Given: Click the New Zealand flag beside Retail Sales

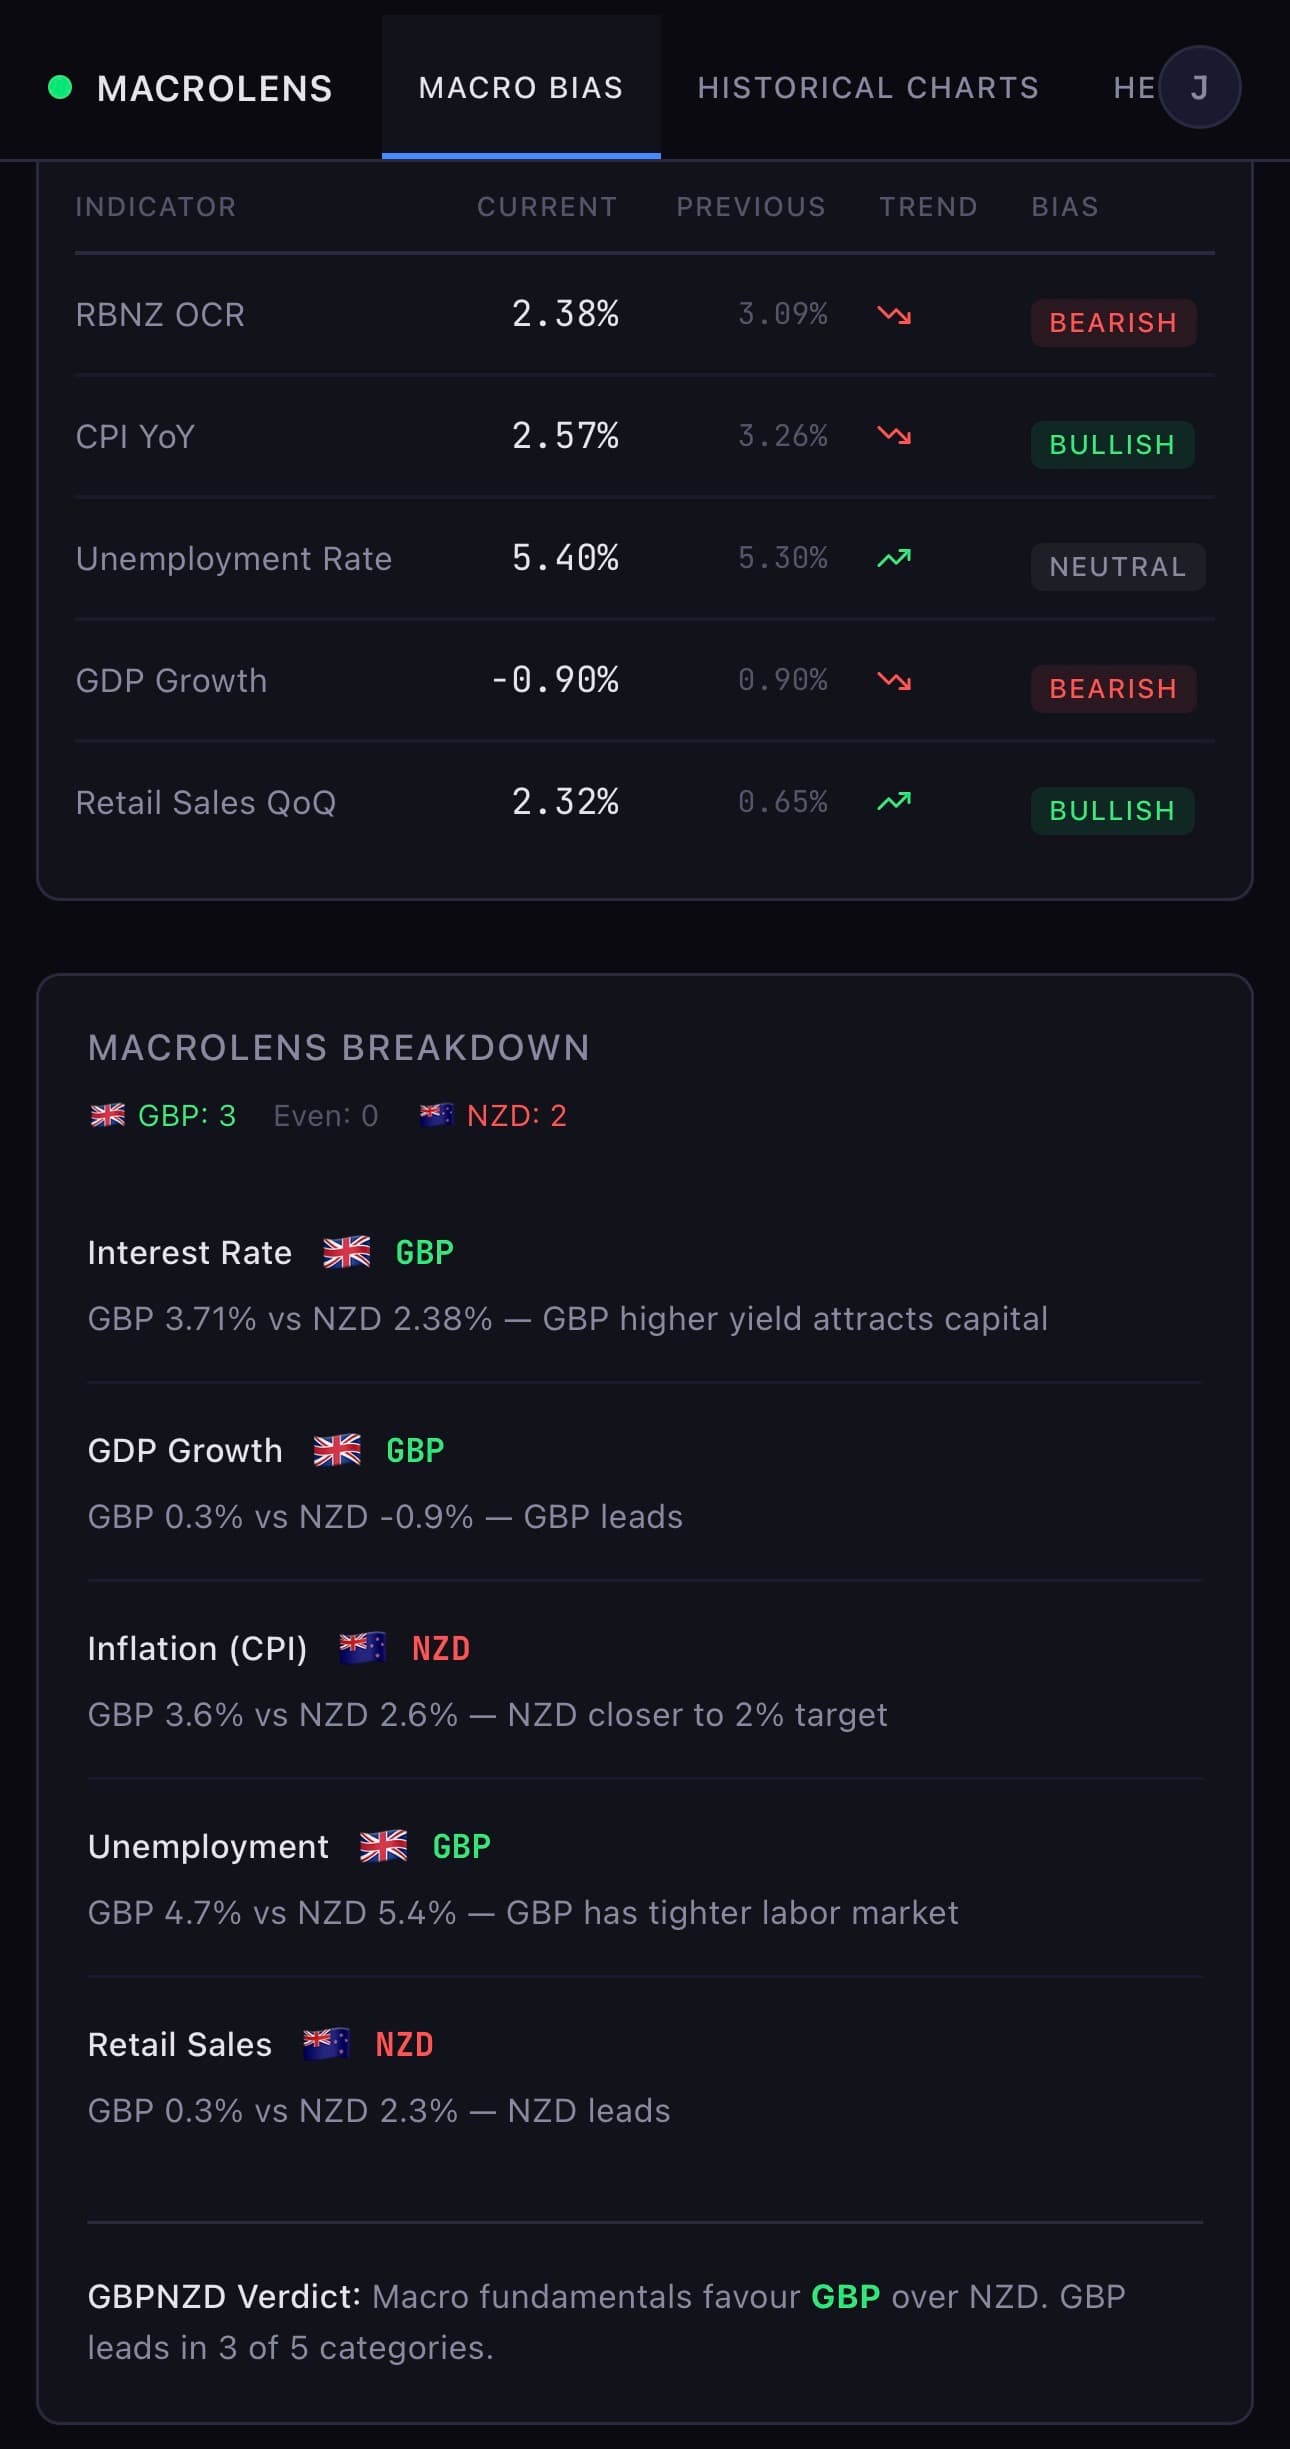Looking at the screenshot, I should click(x=326, y=2044).
